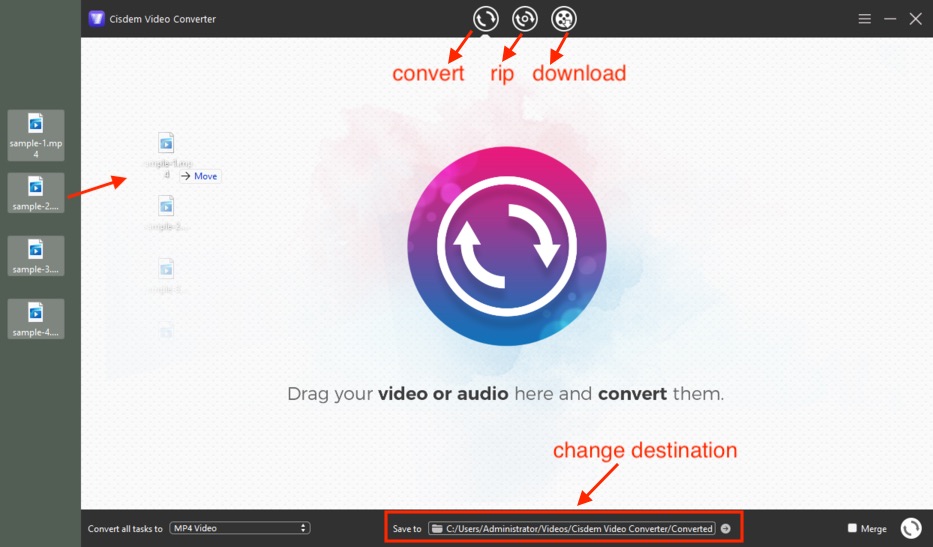Select sample-3 desktop file
Image resolution: width=933 pixels, height=547 pixels.
[36, 256]
